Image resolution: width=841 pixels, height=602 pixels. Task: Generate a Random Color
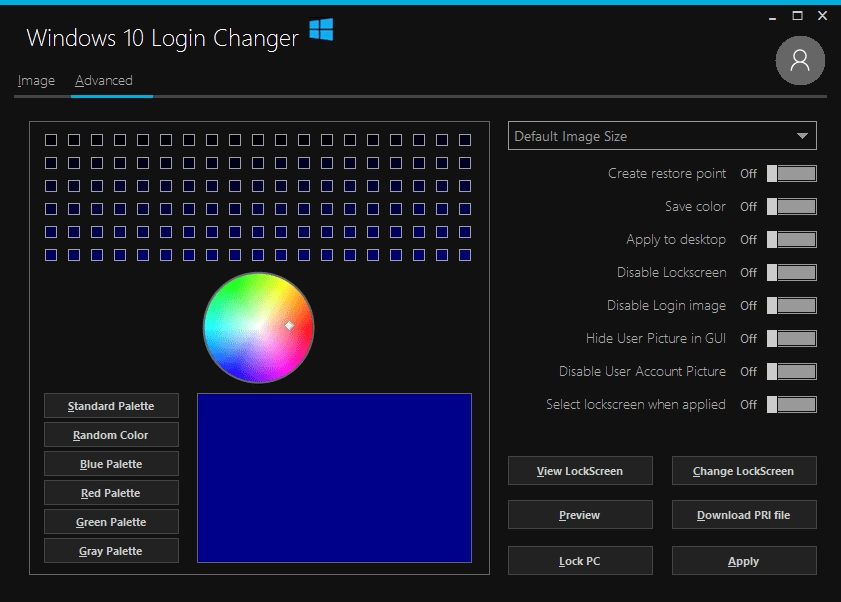111,435
